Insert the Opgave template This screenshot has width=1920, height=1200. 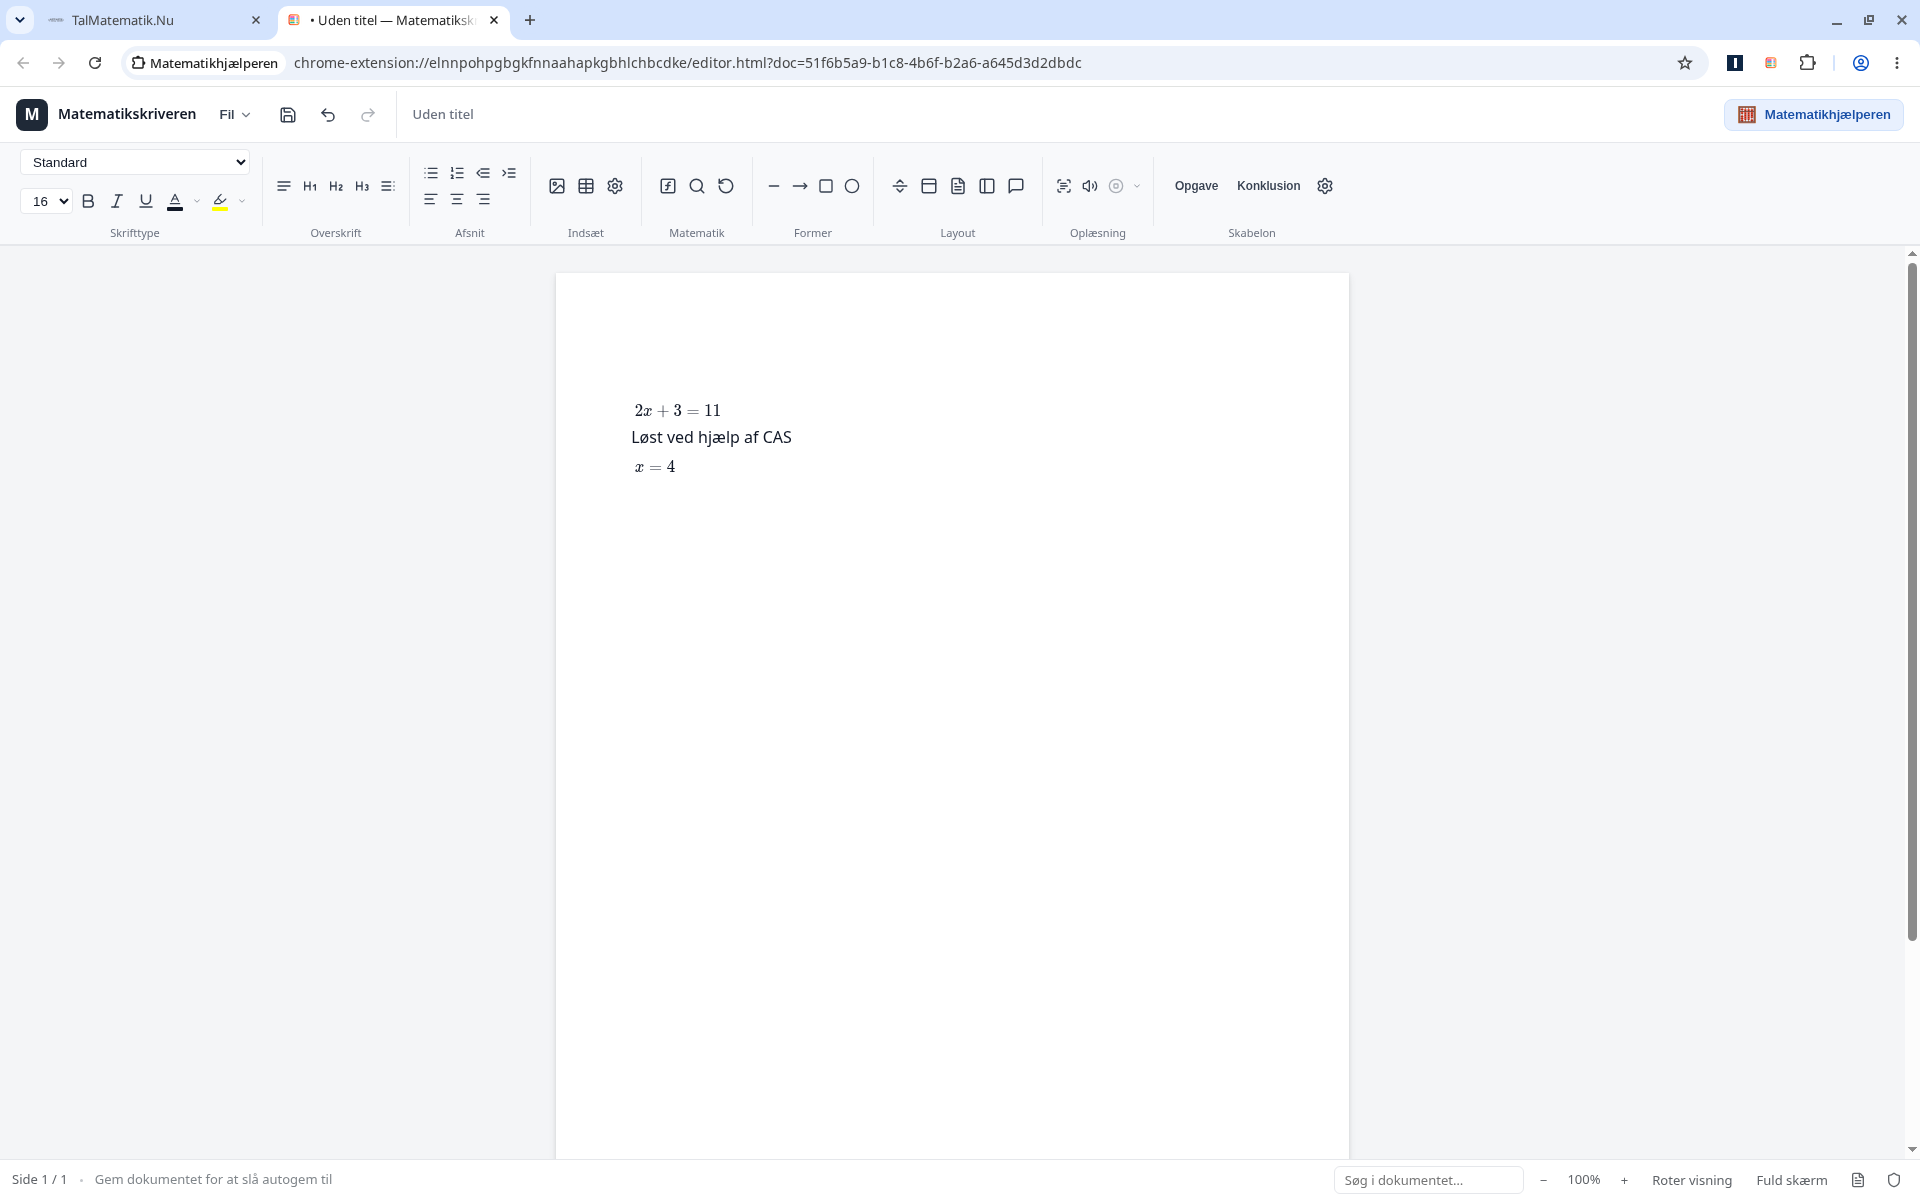1196,186
